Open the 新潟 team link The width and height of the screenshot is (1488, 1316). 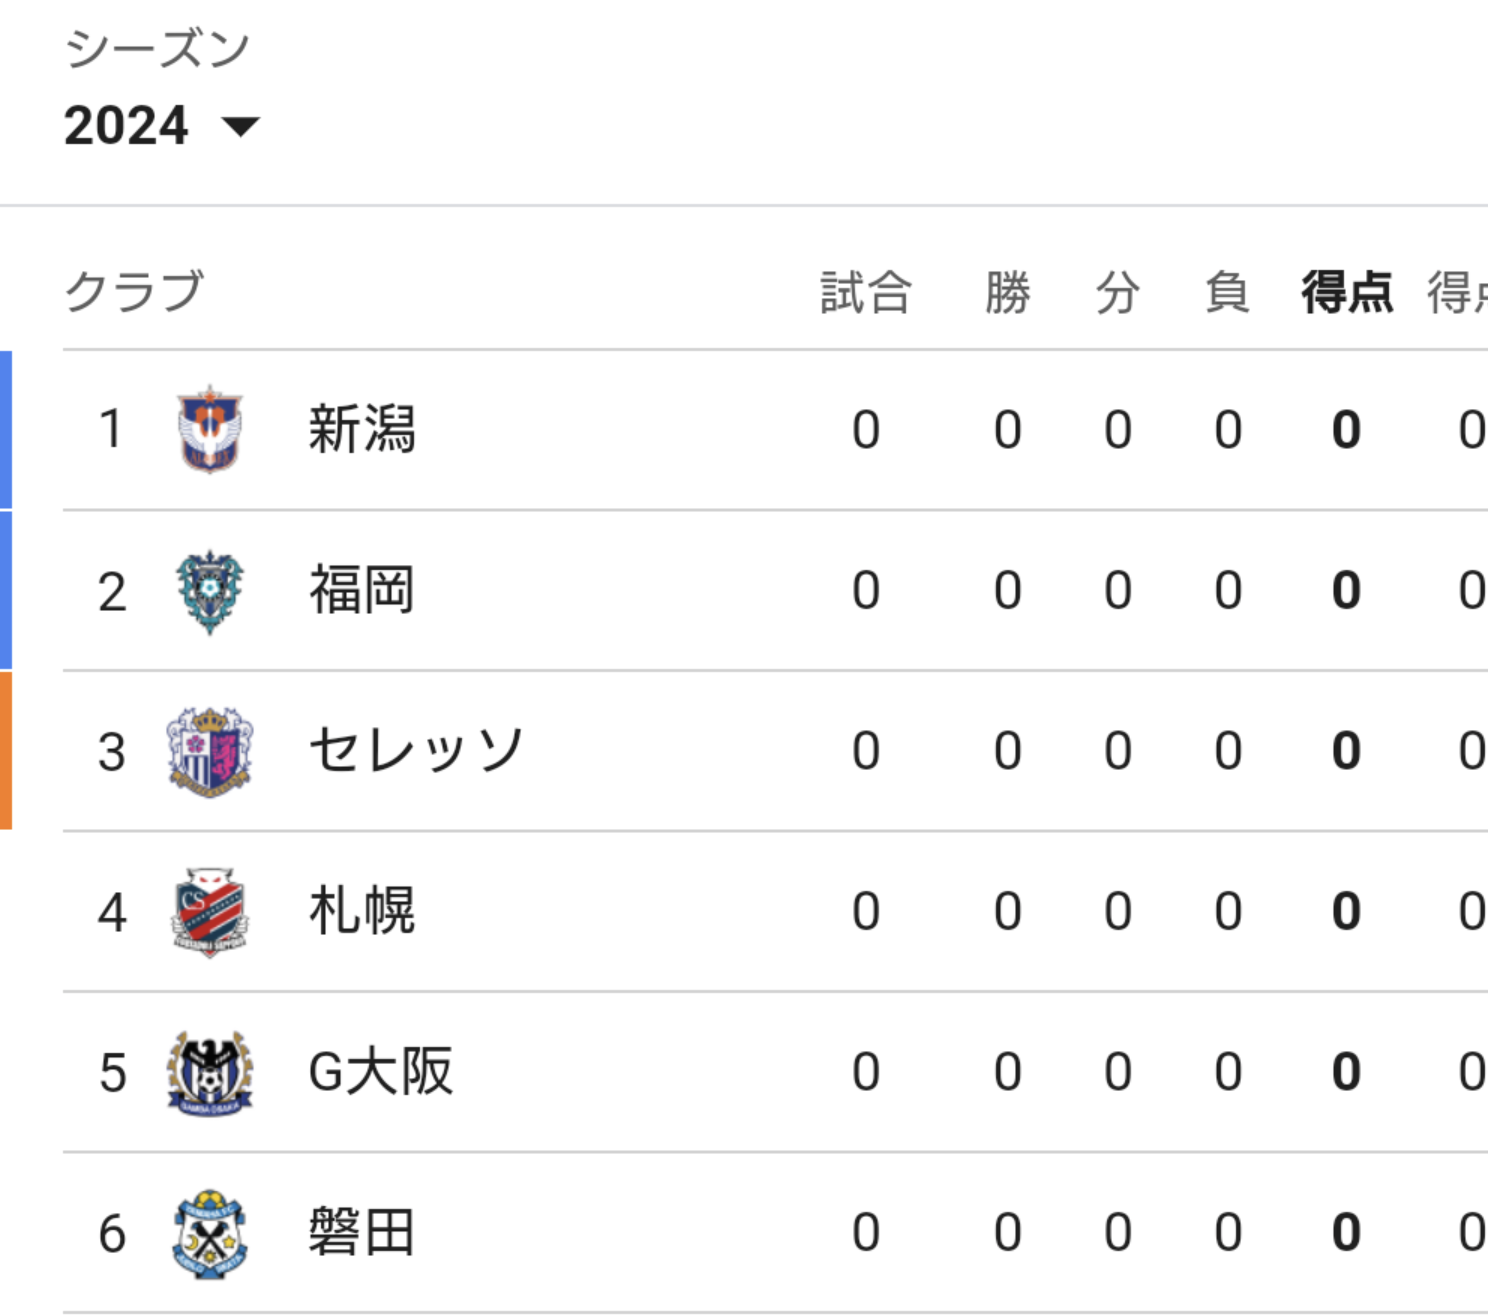pyautogui.click(x=362, y=429)
